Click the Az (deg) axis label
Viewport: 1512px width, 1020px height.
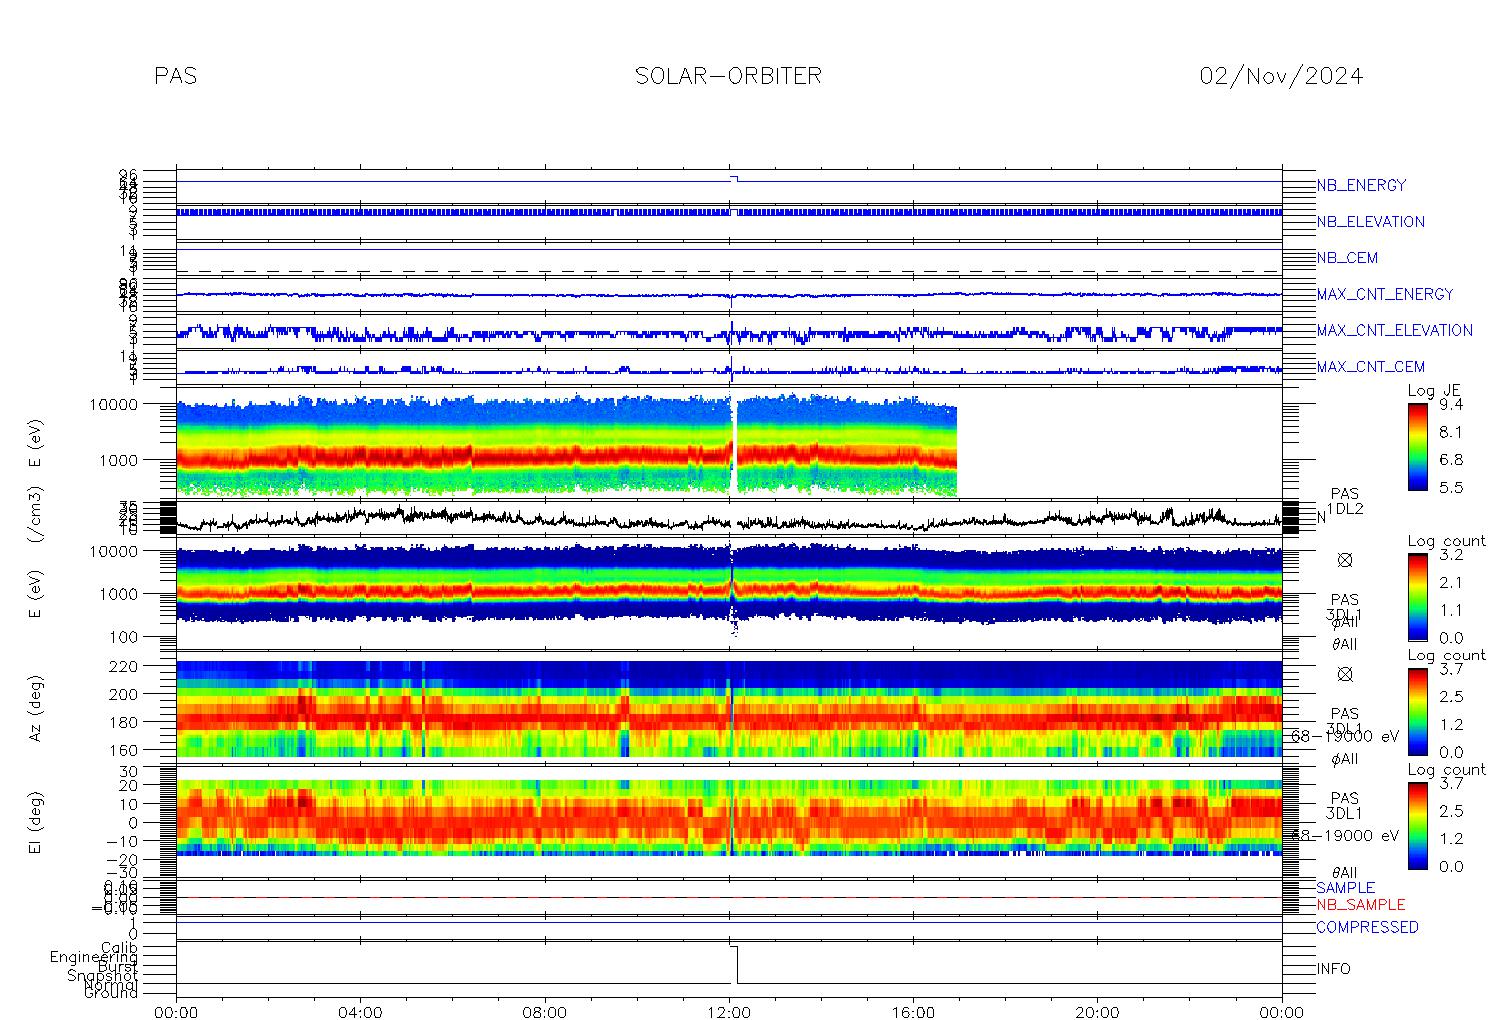tap(35, 707)
